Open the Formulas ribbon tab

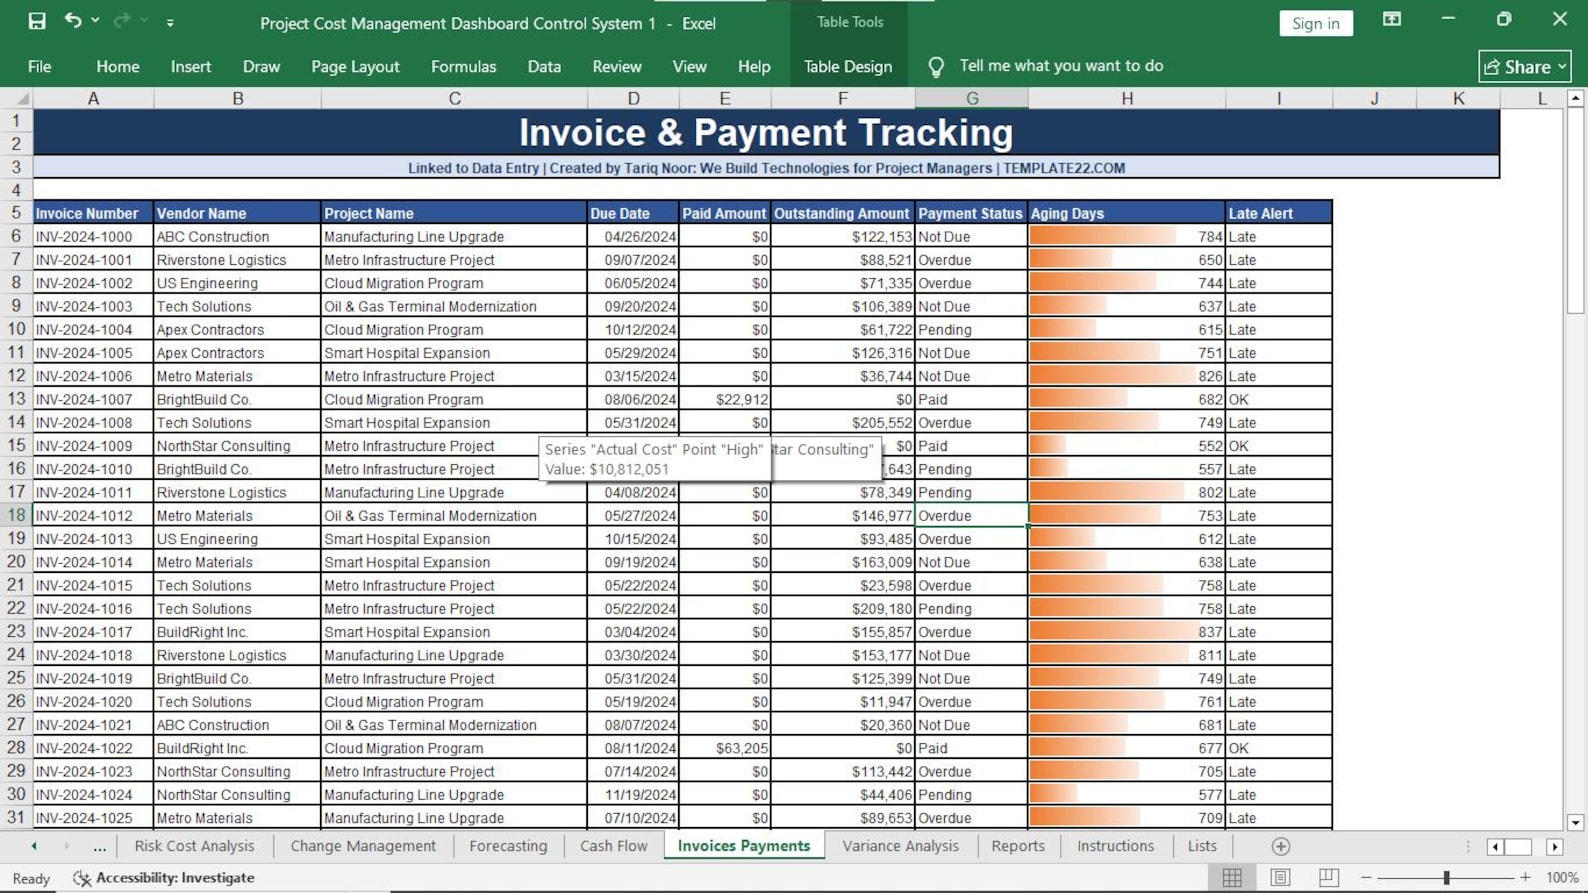pos(463,66)
